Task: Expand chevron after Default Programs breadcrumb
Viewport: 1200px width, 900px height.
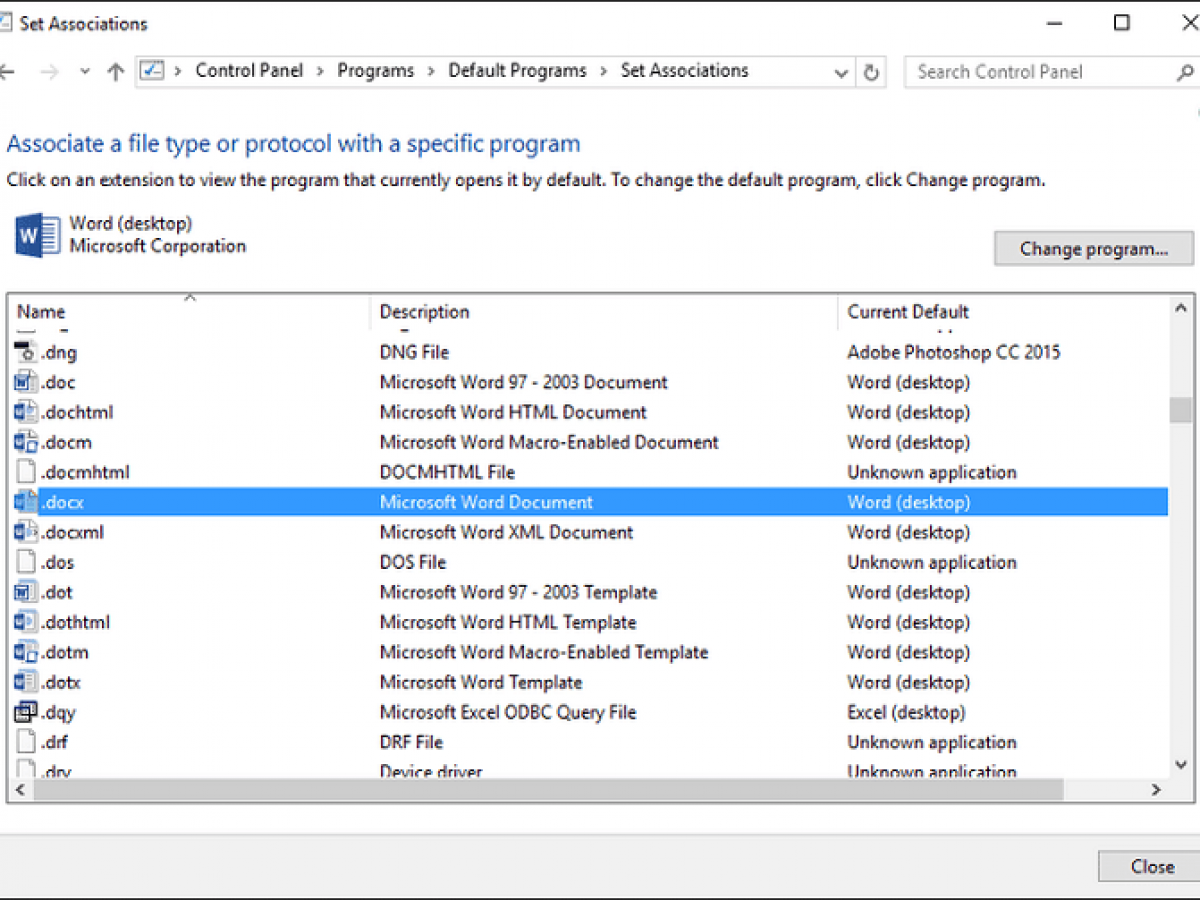Action: [605, 71]
